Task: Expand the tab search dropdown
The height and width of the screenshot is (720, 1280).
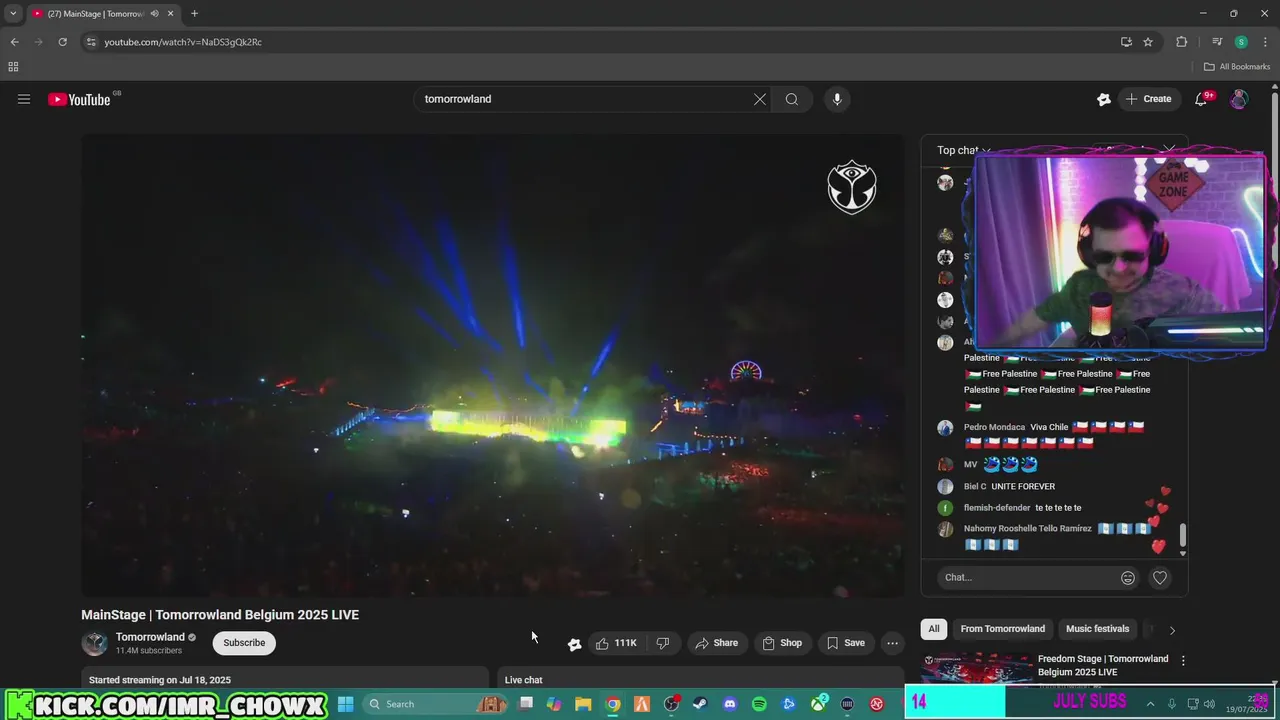Action: (x=13, y=14)
